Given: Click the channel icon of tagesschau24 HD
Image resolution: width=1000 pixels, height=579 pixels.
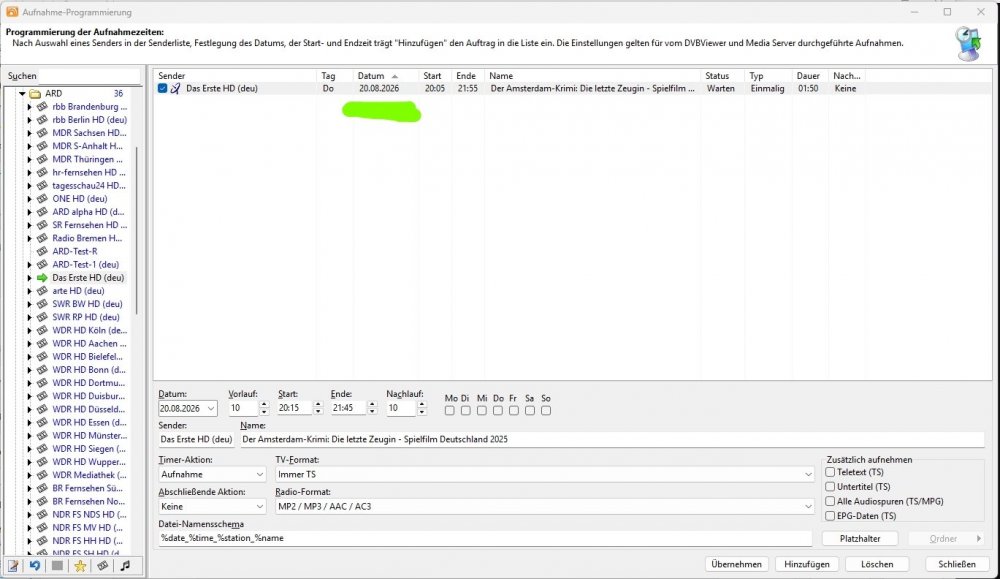Looking at the screenshot, I should point(42,186).
